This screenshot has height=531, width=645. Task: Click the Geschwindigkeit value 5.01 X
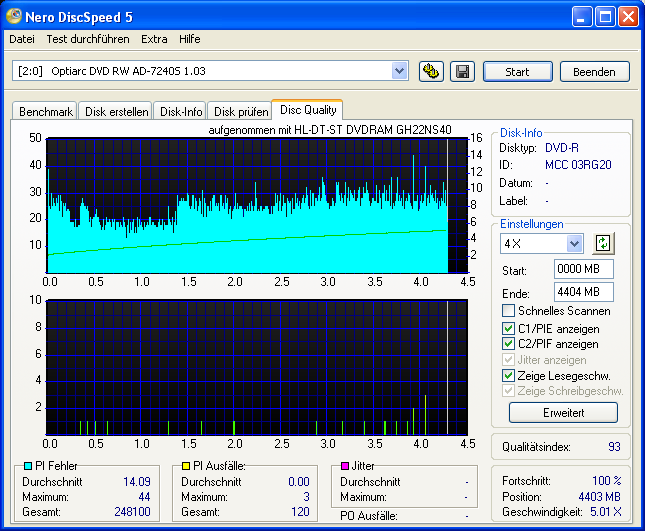click(606, 512)
